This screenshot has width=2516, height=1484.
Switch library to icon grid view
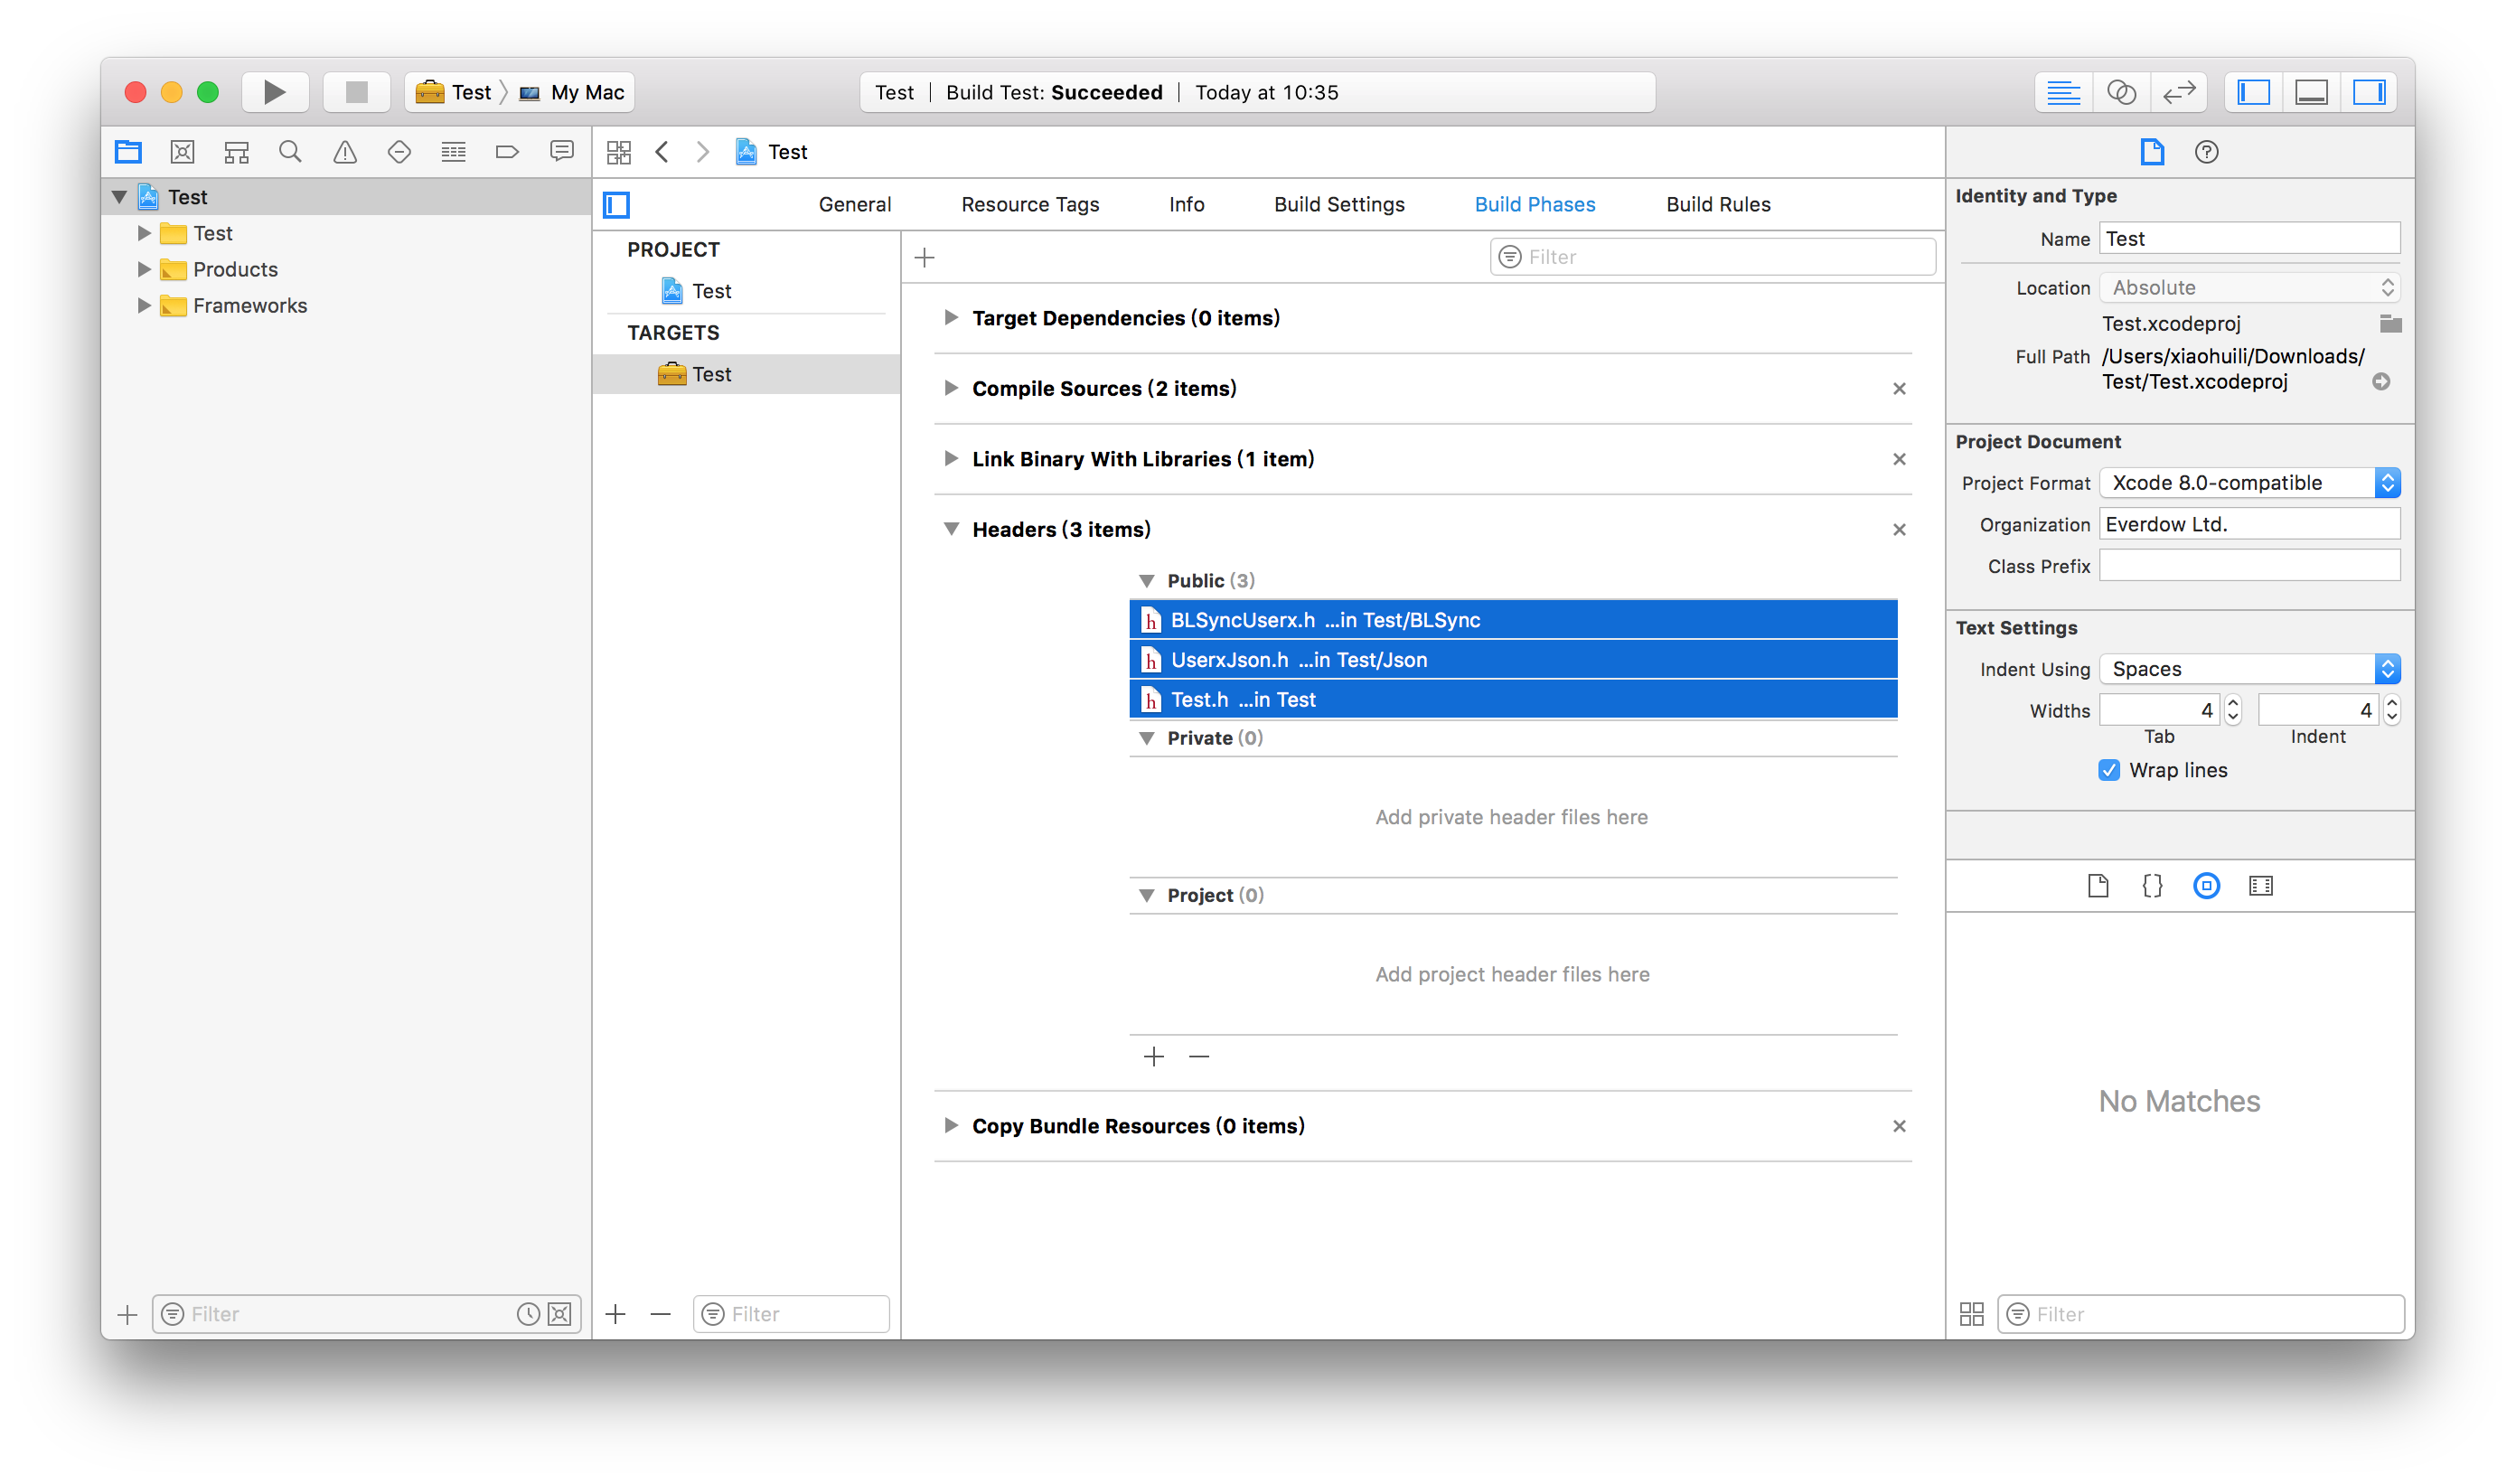pos(1972,1314)
